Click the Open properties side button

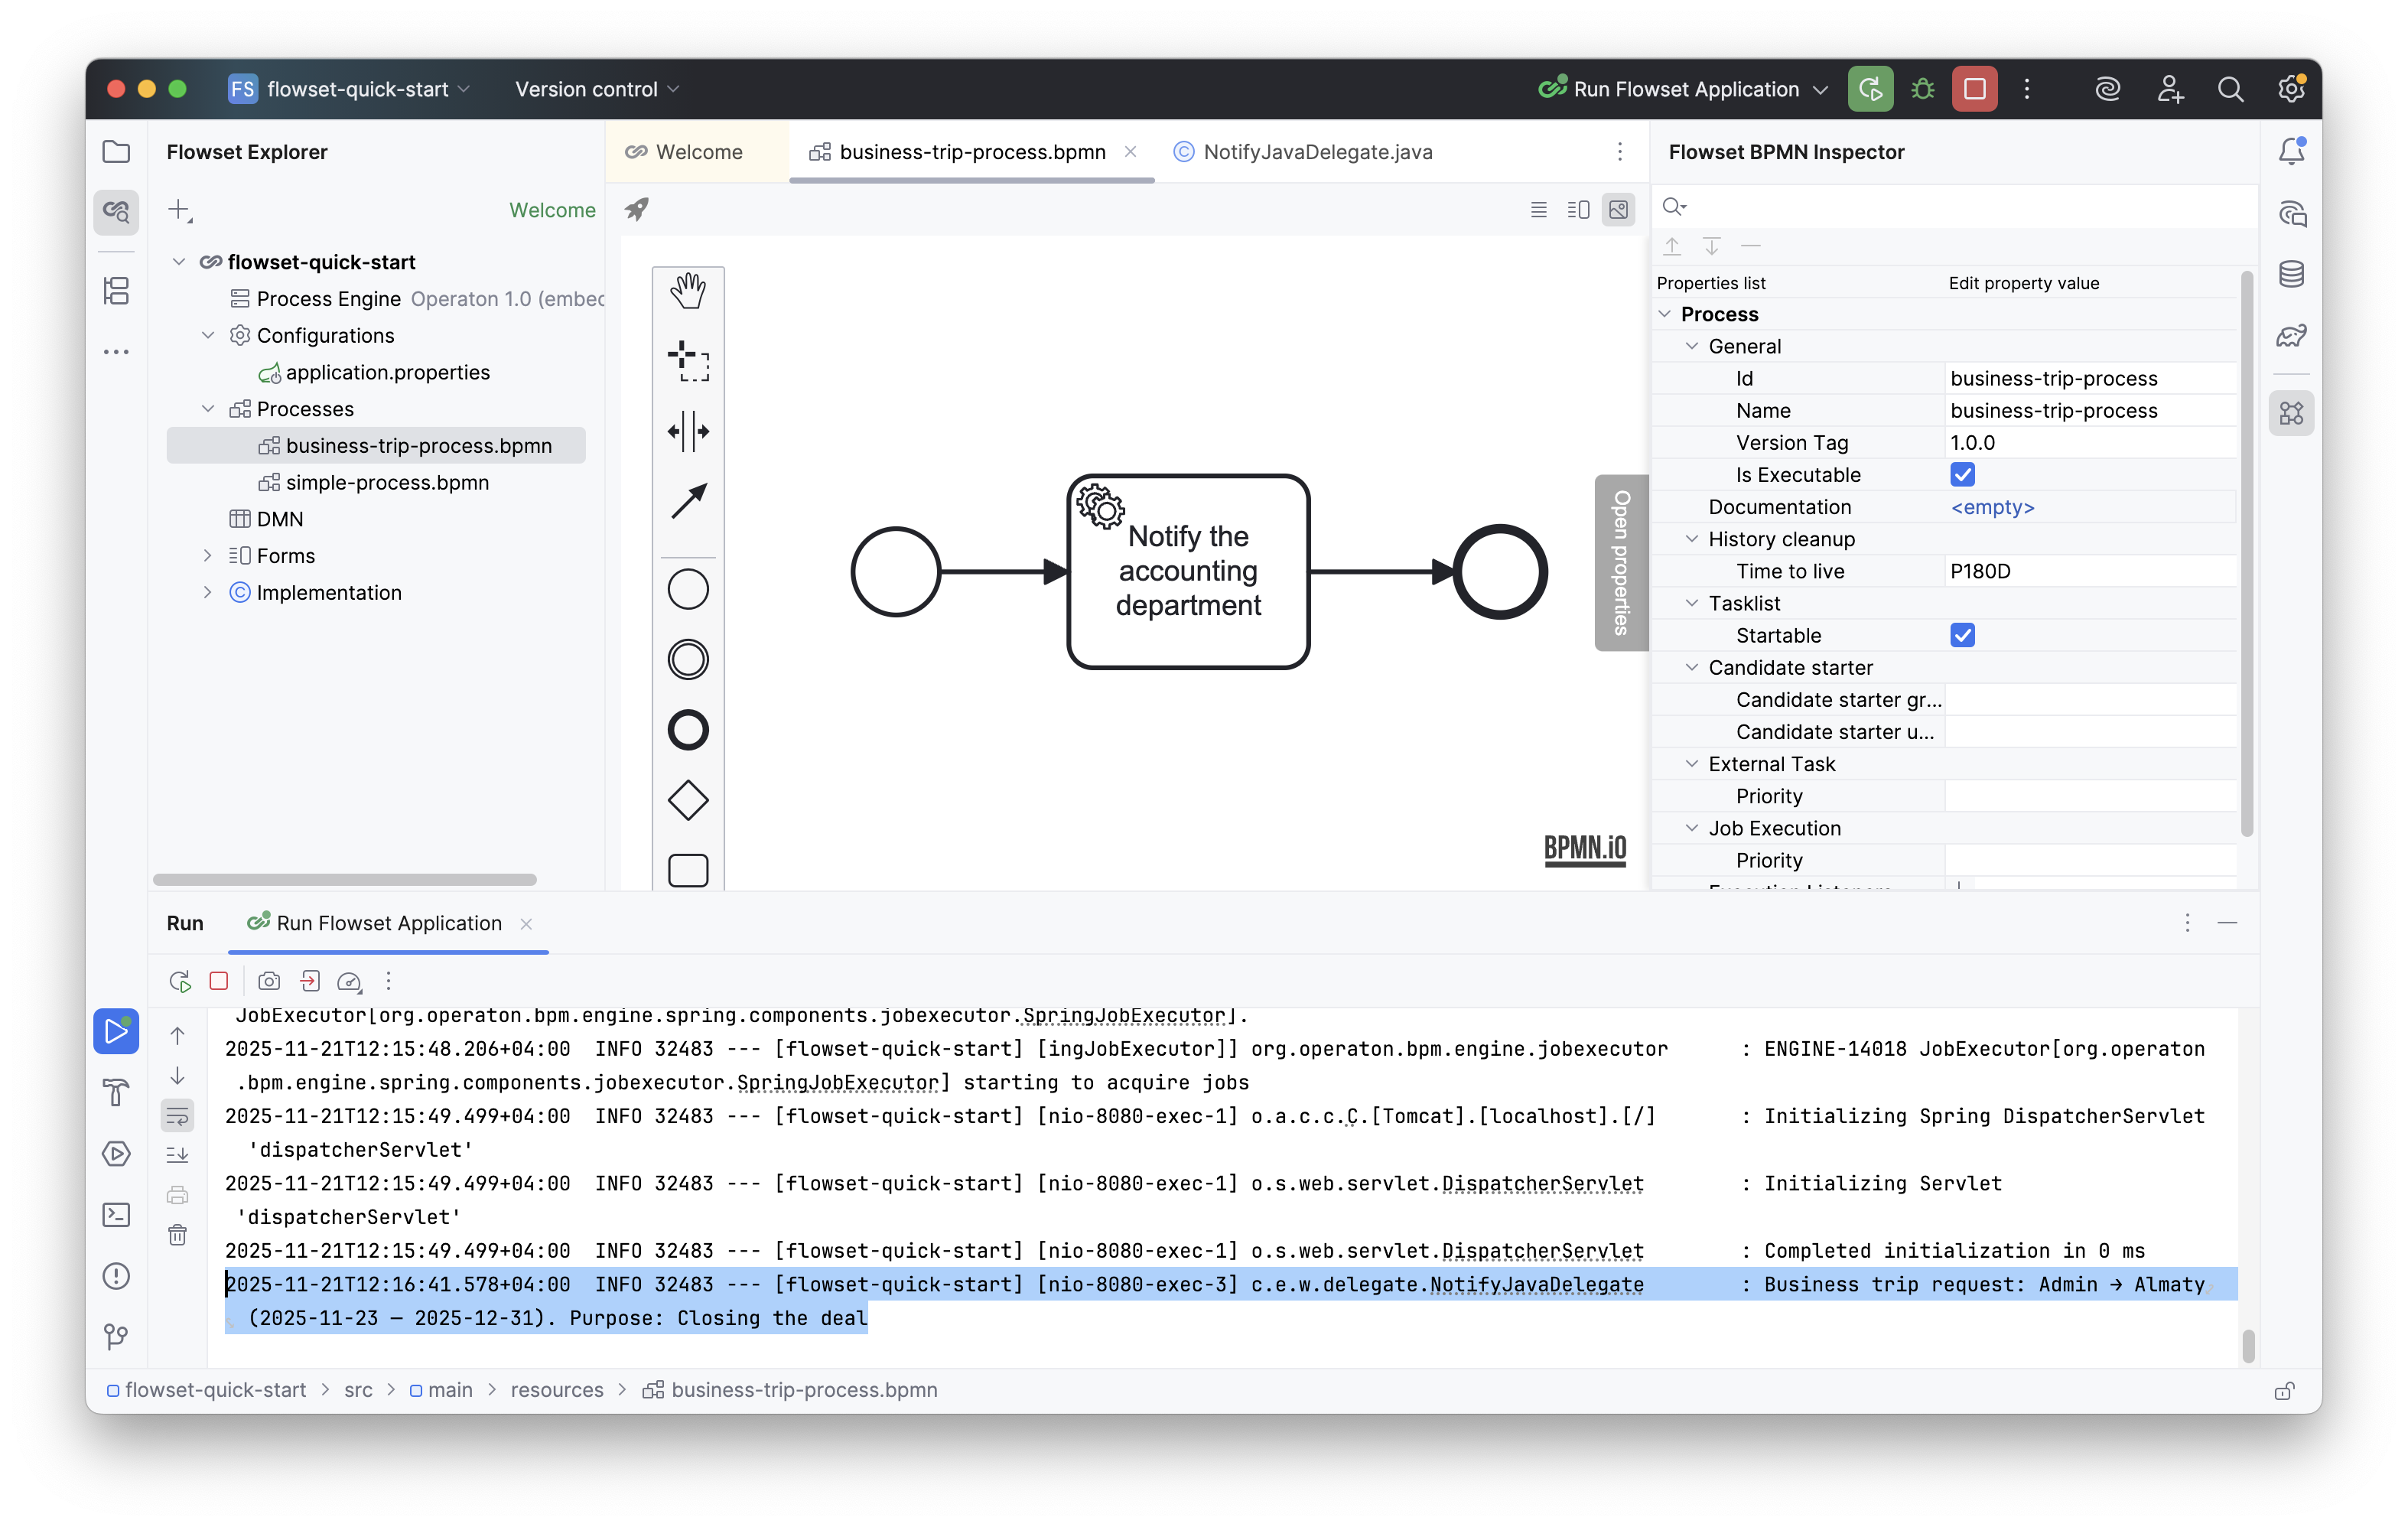[x=1620, y=563]
